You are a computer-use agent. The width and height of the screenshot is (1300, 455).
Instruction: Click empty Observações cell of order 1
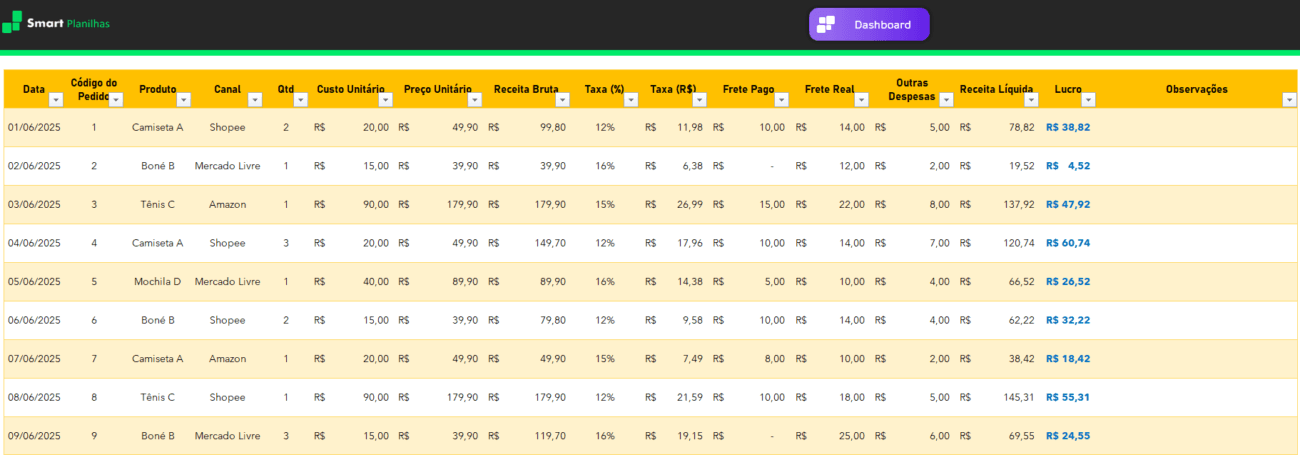coord(1196,128)
